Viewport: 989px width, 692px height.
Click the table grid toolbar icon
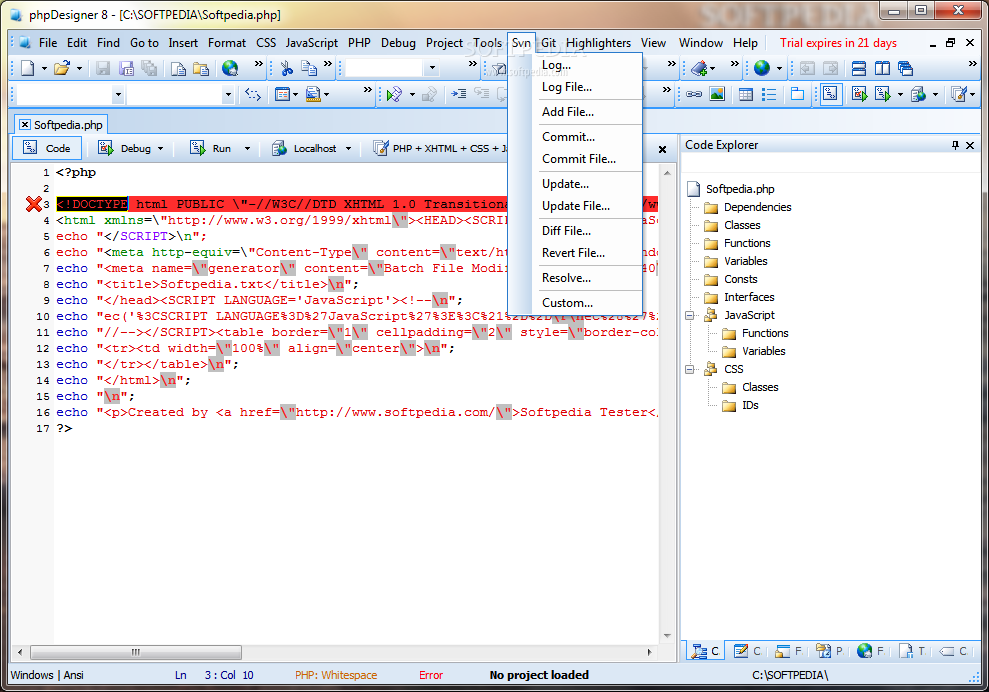coord(746,95)
